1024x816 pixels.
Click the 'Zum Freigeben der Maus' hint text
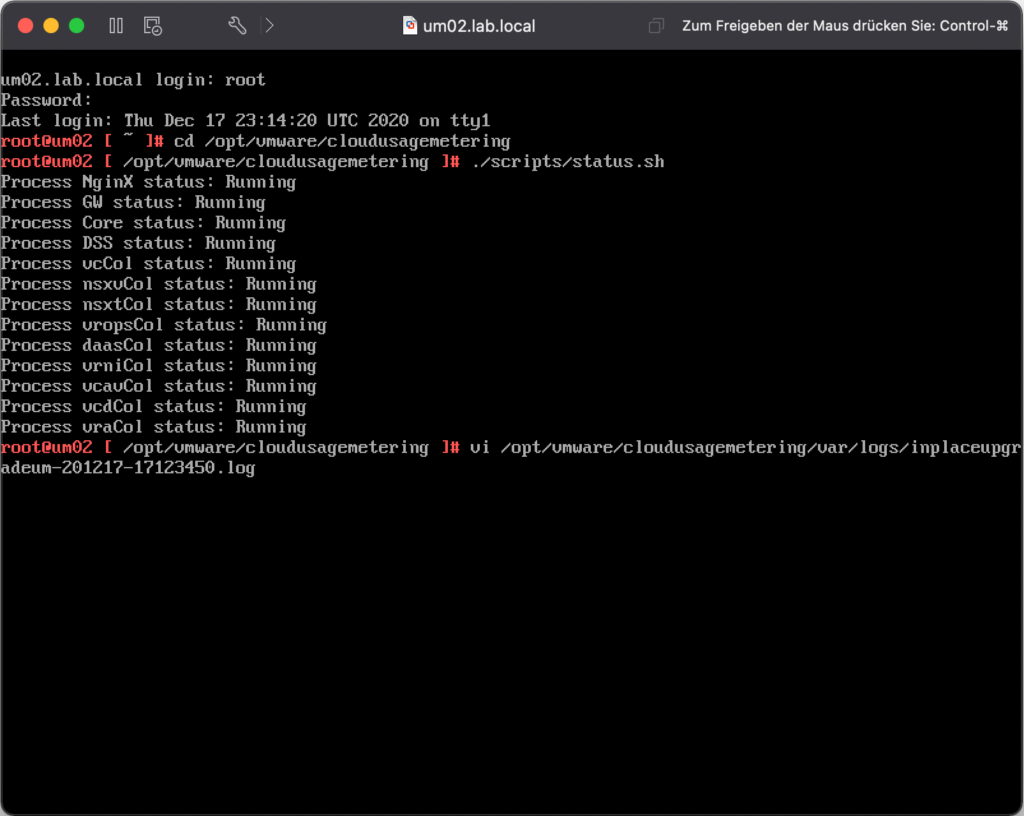click(845, 26)
